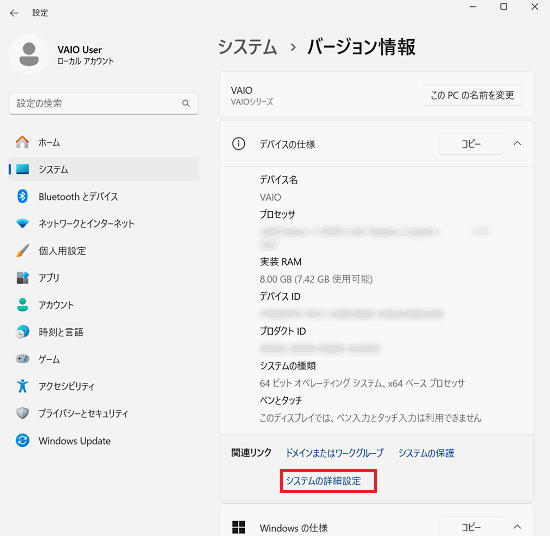
Task: Open プライバシーとセキュリティ settings
Action: coord(103,413)
